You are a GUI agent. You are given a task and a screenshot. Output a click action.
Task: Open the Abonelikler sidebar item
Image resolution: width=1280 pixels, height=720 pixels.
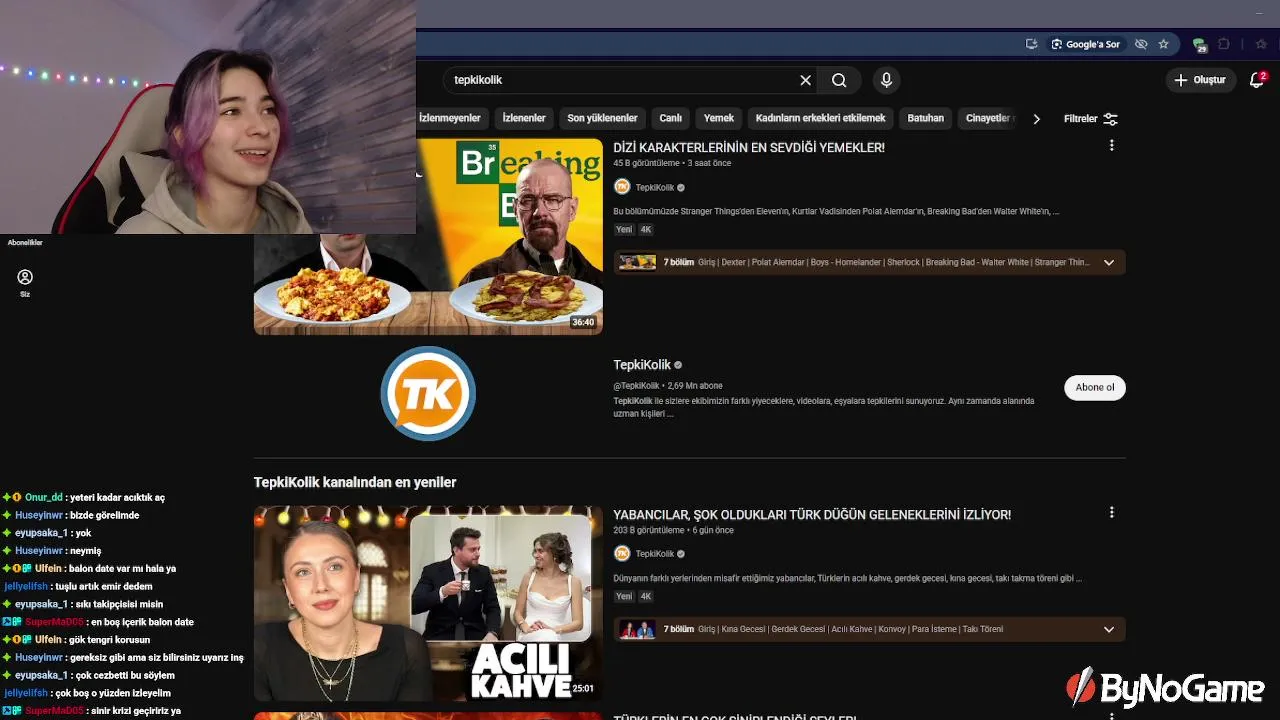[25, 242]
